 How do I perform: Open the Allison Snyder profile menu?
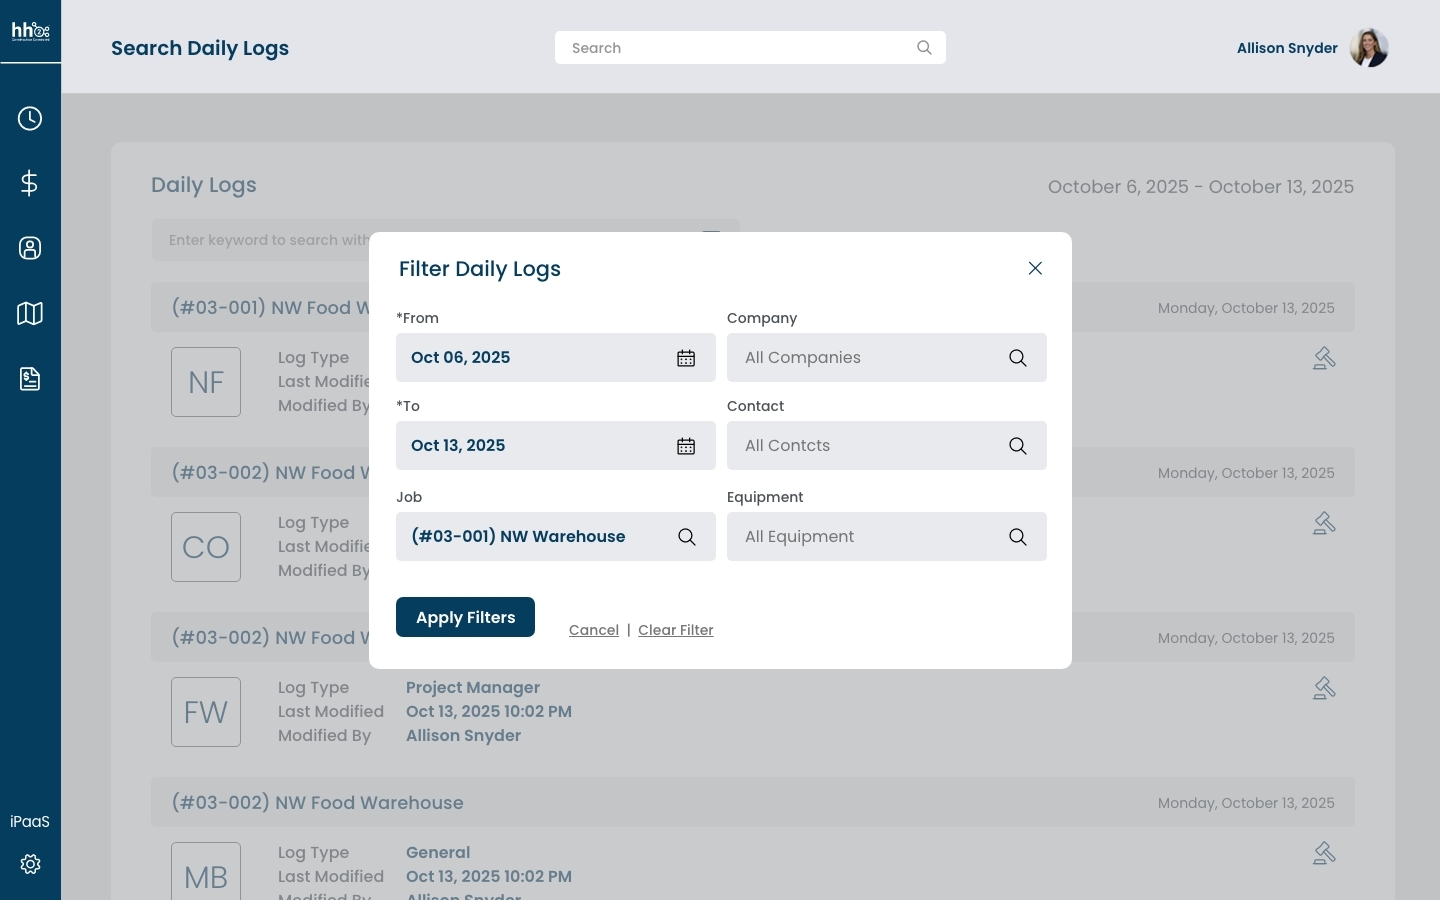1287,48
